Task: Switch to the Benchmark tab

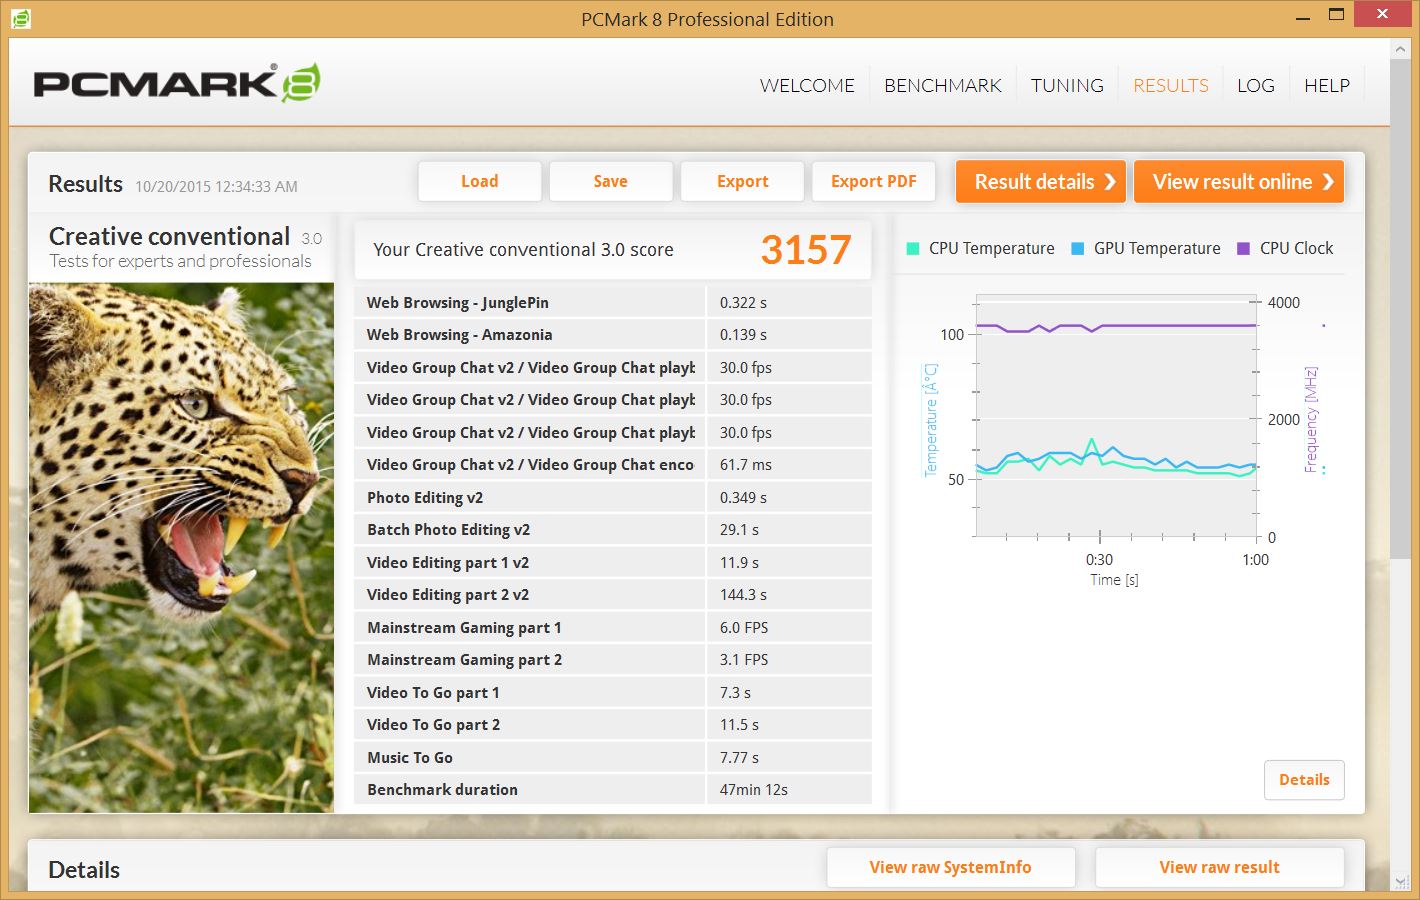Action: [942, 86]
